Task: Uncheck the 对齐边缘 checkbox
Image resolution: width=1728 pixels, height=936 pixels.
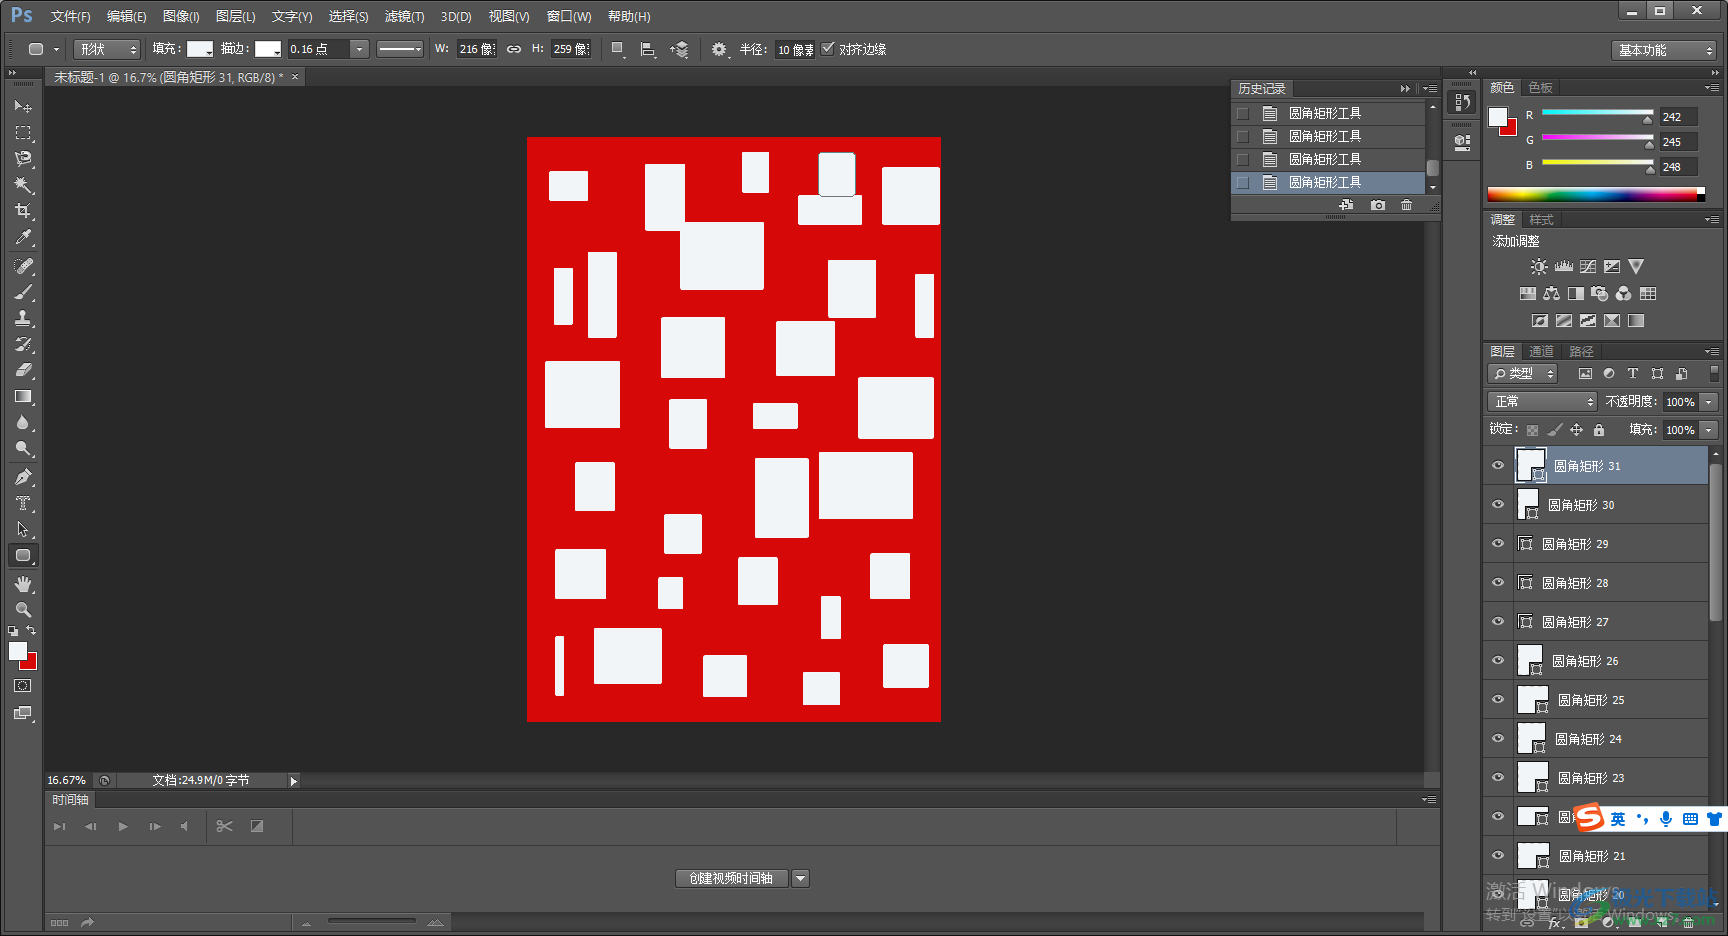Action: (828, 49)
